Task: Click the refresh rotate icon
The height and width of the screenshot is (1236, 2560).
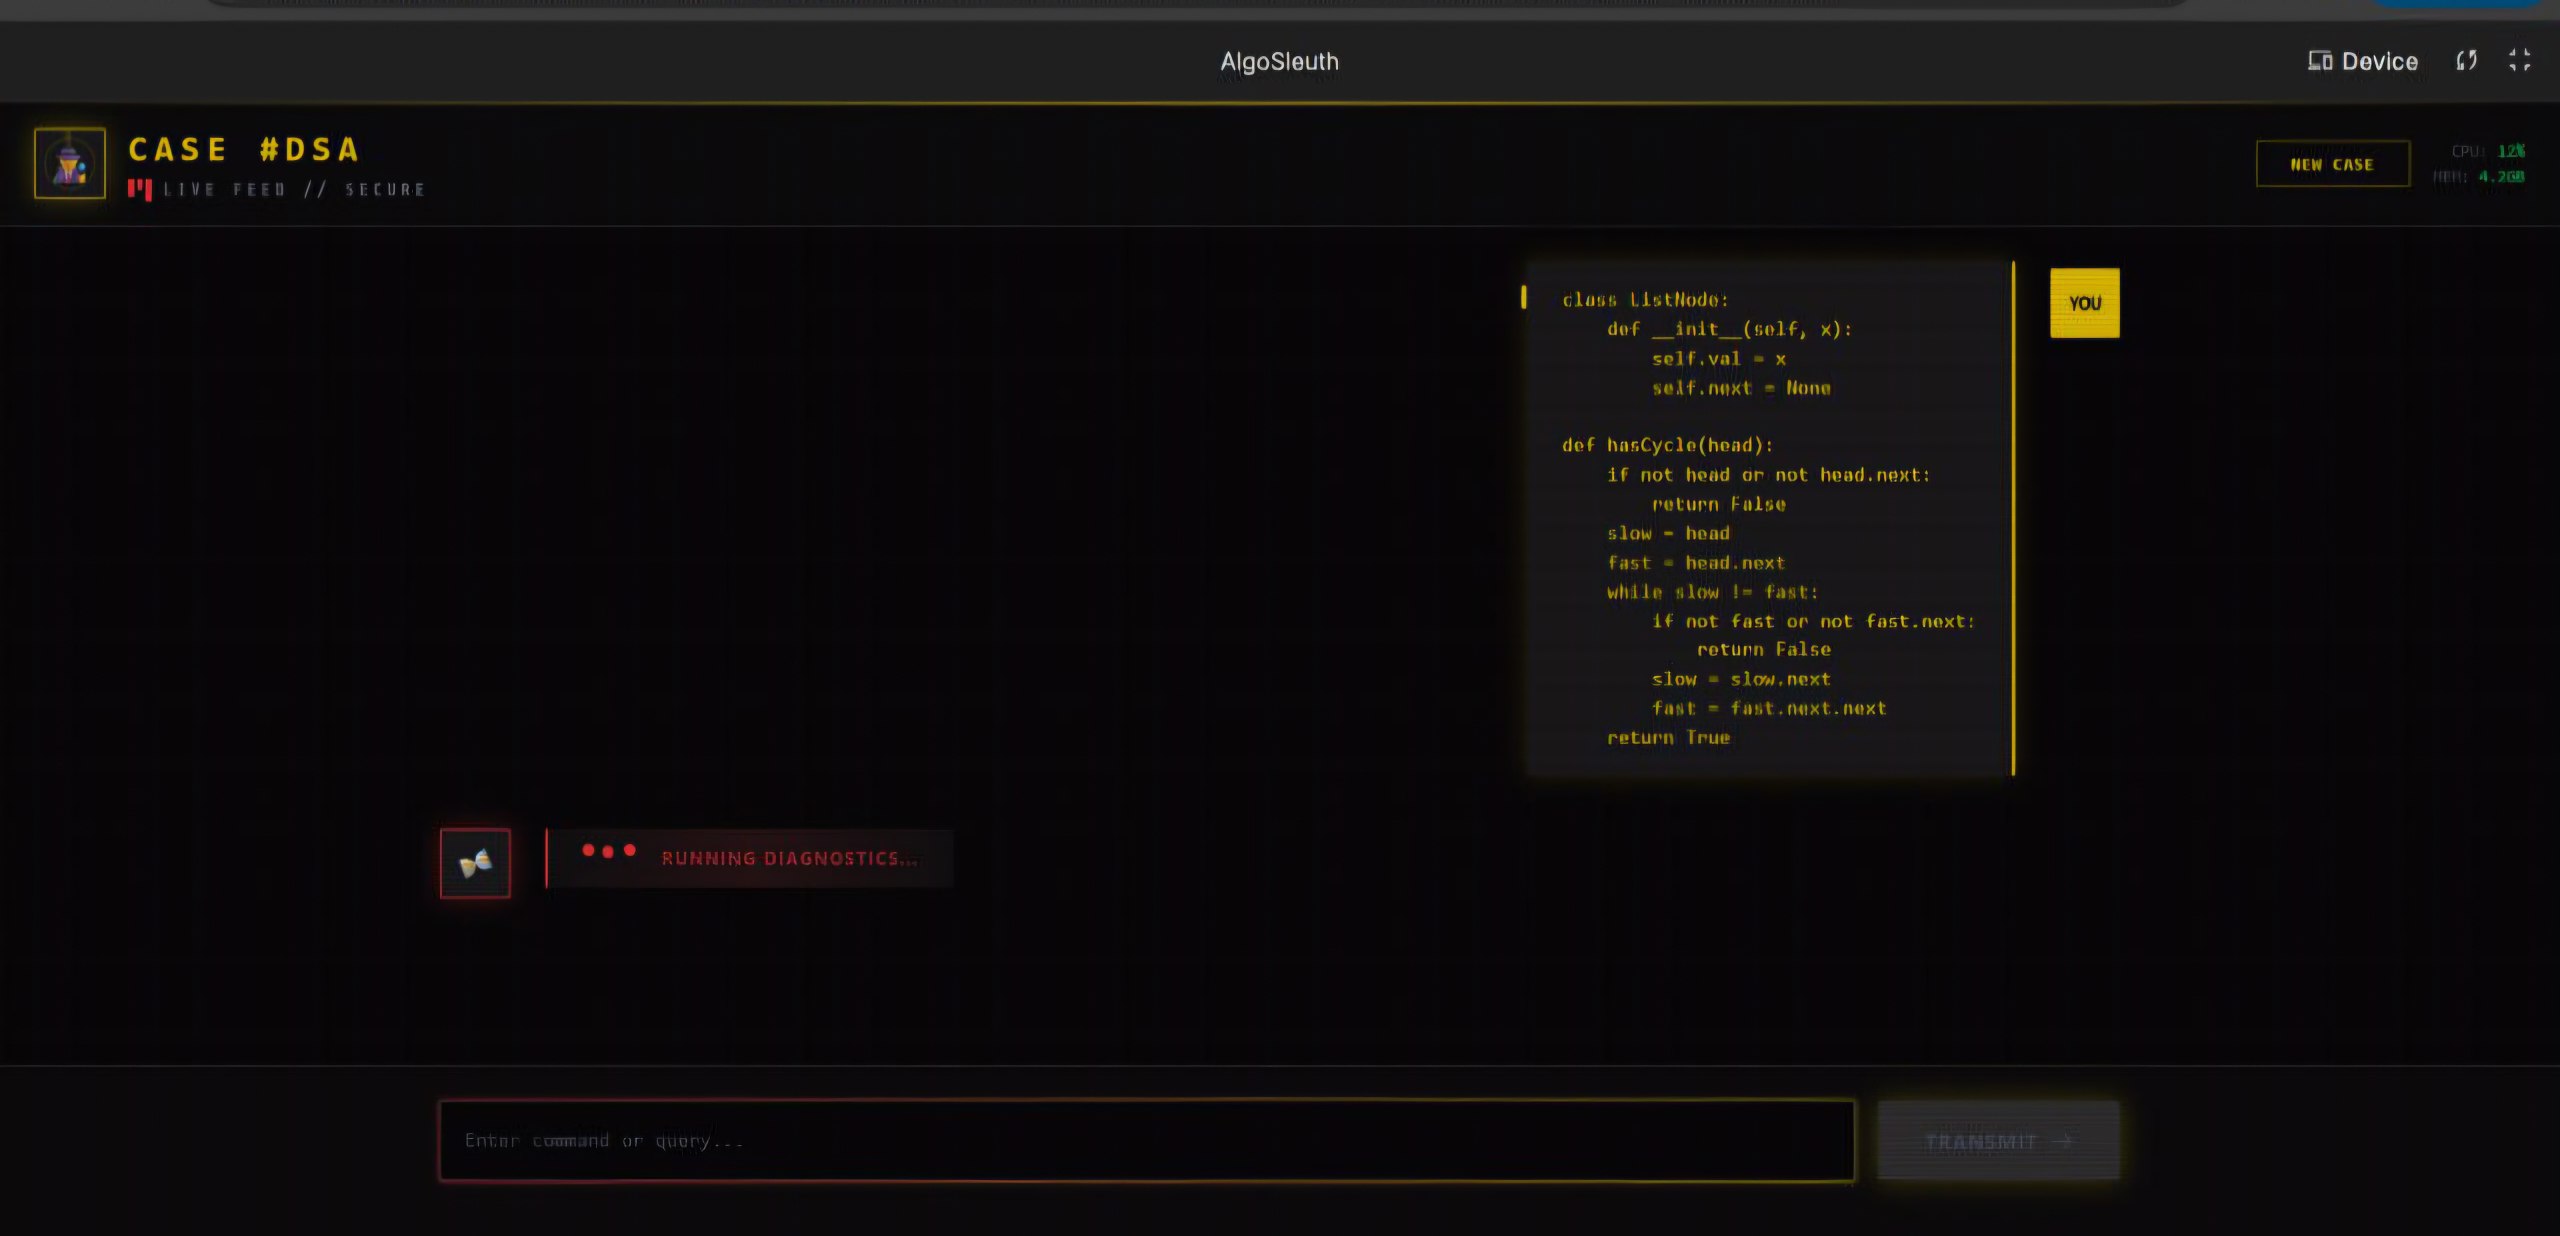Action: point(2466,61)
